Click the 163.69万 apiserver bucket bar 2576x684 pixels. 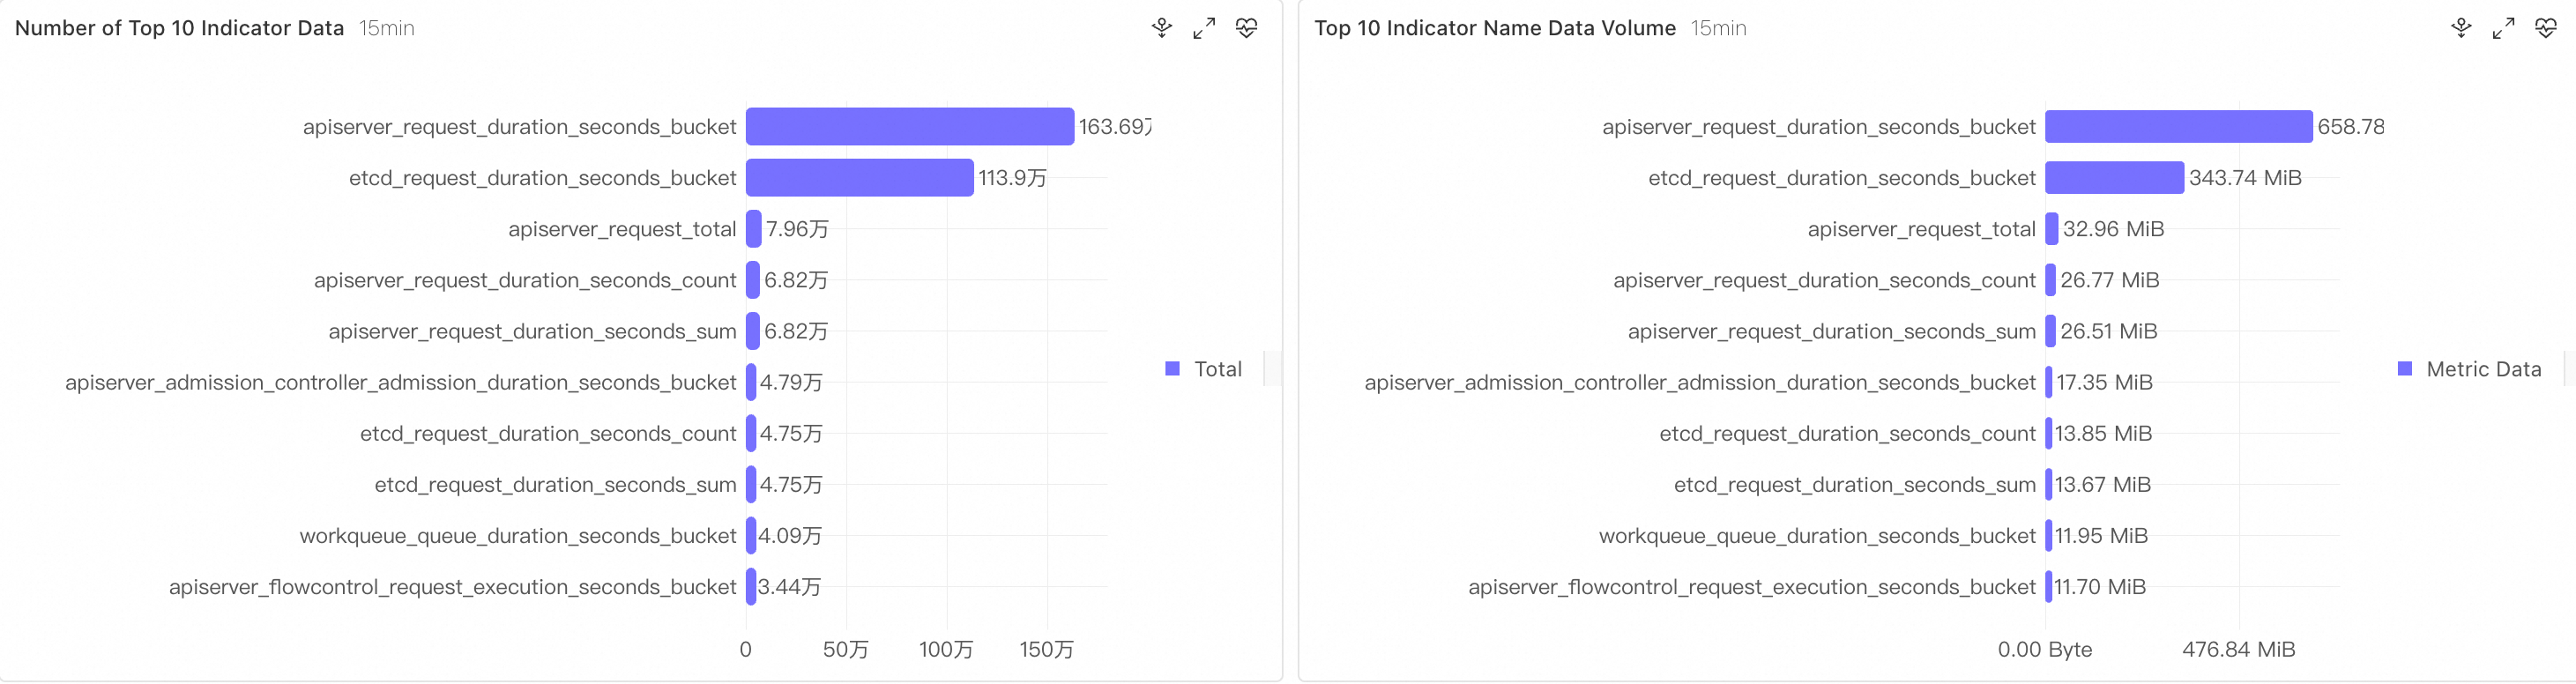pos(910,127)
